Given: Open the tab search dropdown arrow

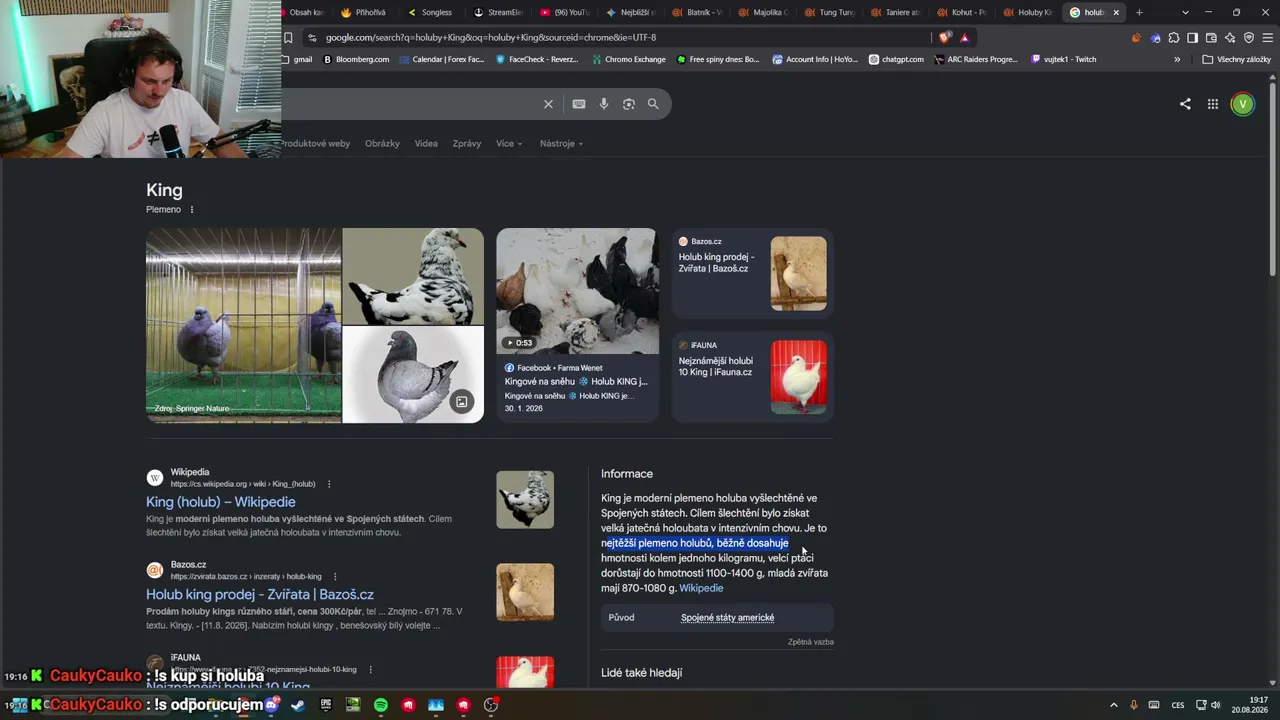Looking at the screenshot, I should coord(1185,12).
